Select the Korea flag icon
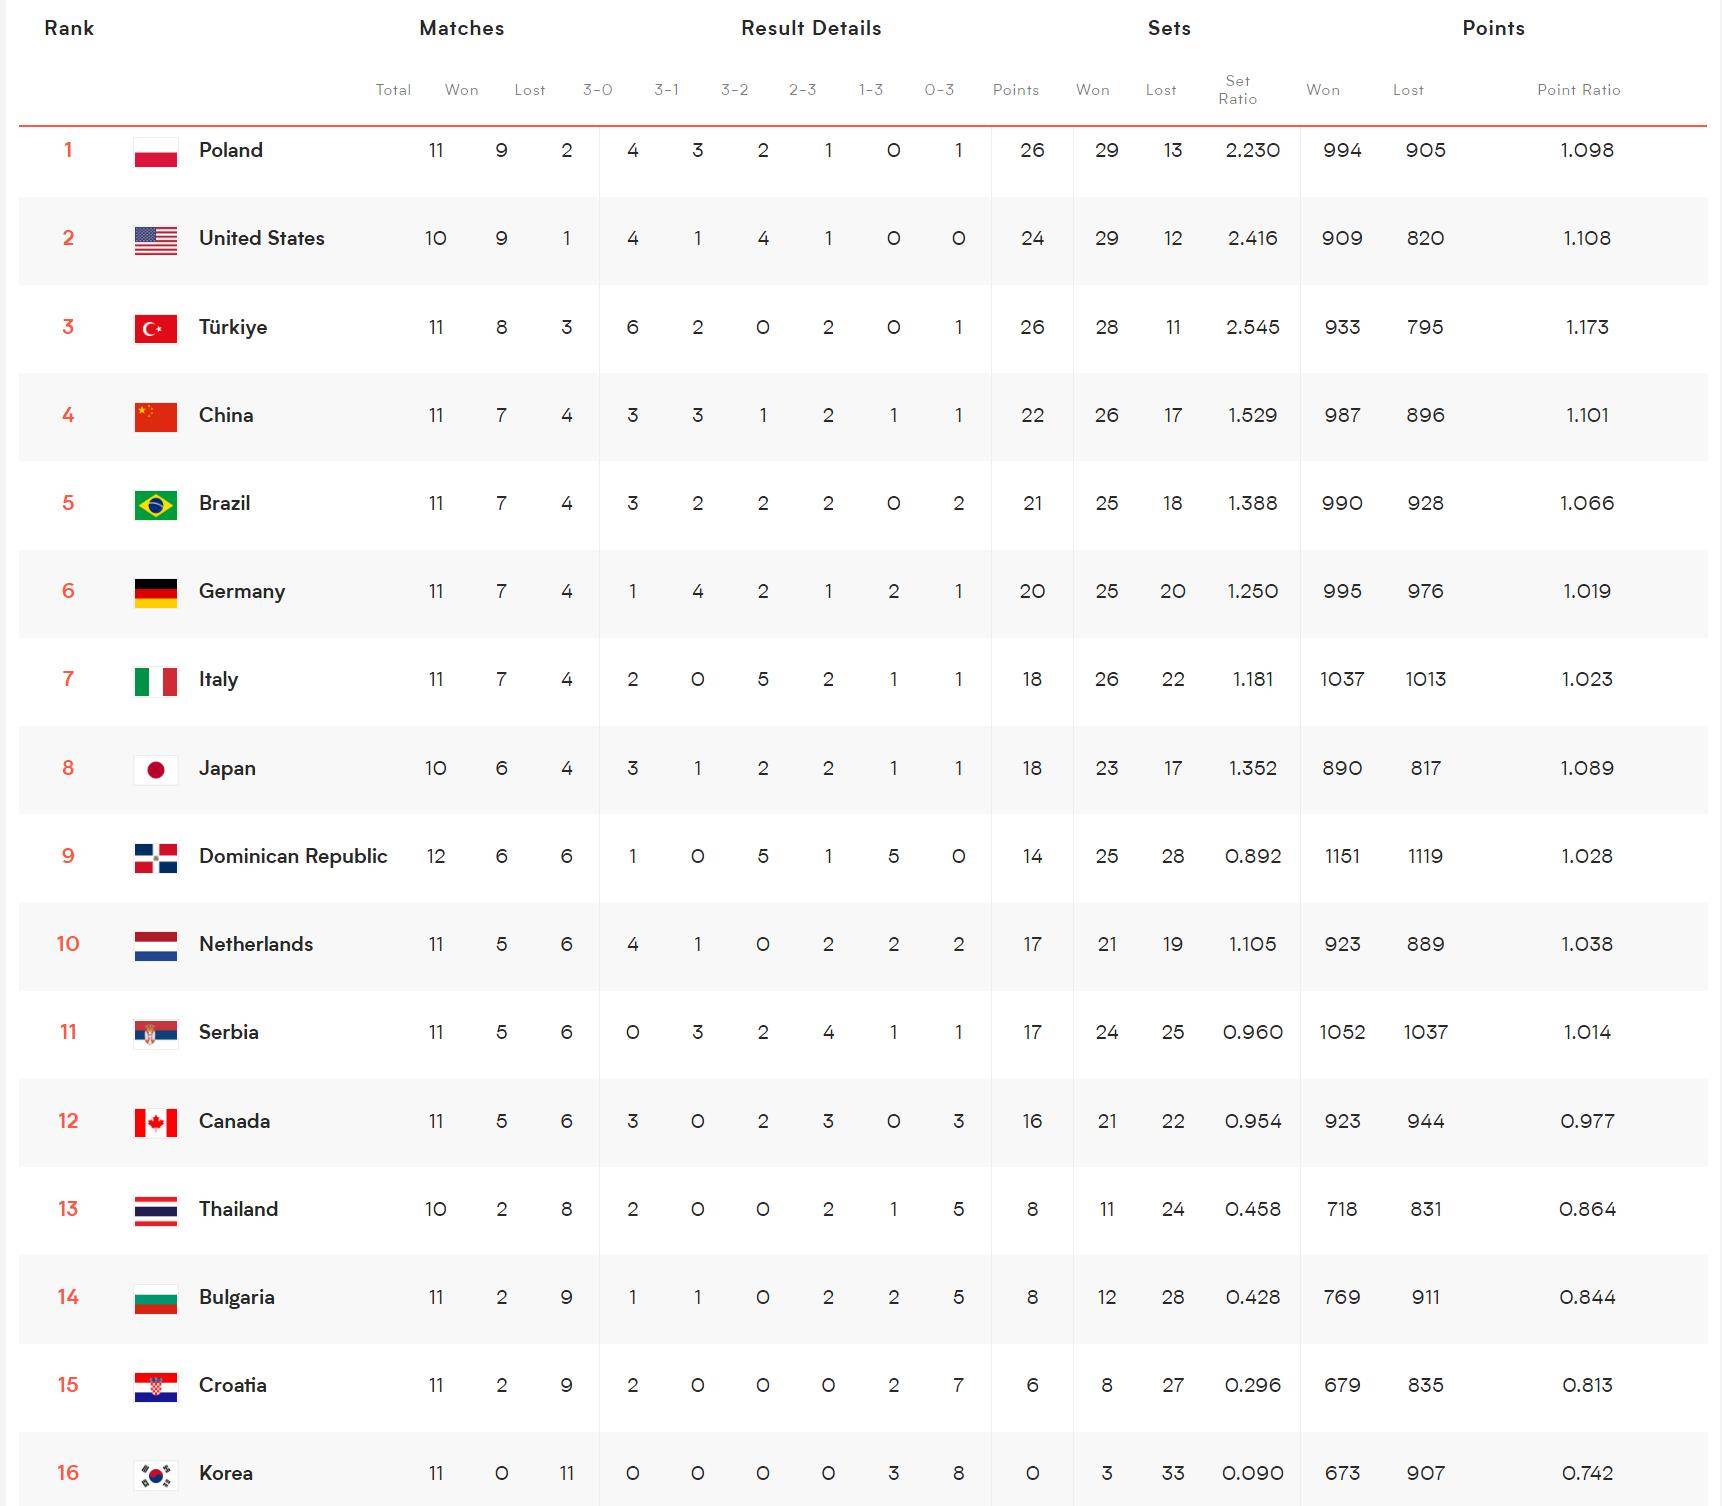 tap(156, 1474)
